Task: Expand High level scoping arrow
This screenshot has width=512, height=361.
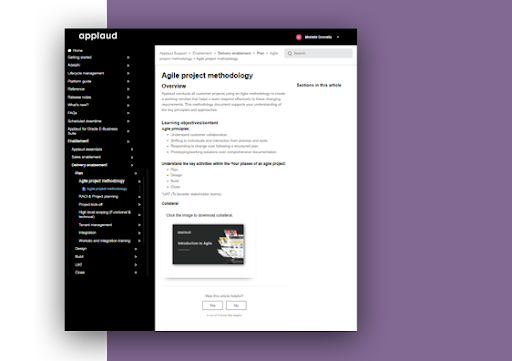Action: 139,215
